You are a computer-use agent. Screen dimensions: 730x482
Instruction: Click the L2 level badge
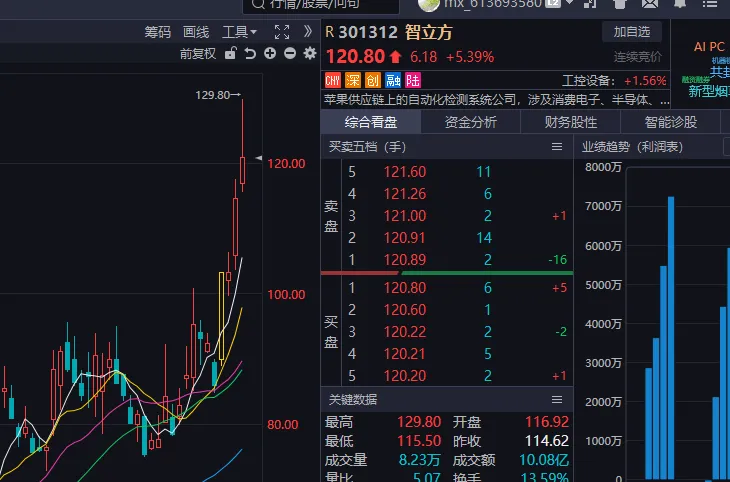pyautogui.click(x=553, y=3)
